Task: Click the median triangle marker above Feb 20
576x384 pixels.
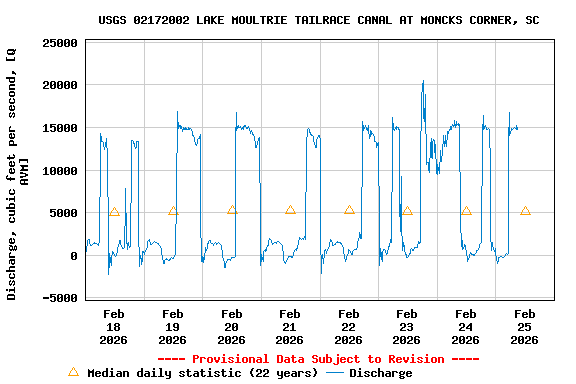Action: coord(232,210)
